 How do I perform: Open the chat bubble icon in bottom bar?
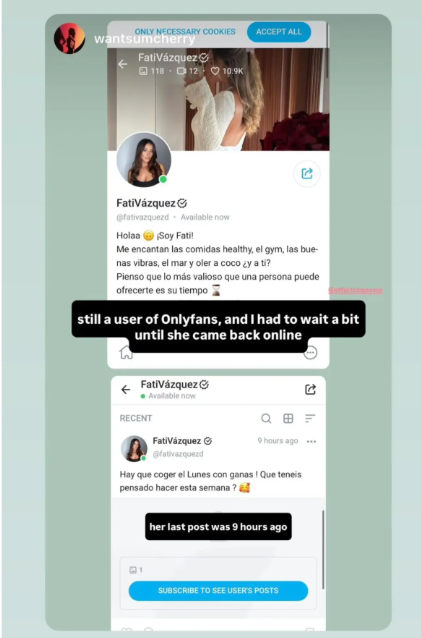[310, 353]
